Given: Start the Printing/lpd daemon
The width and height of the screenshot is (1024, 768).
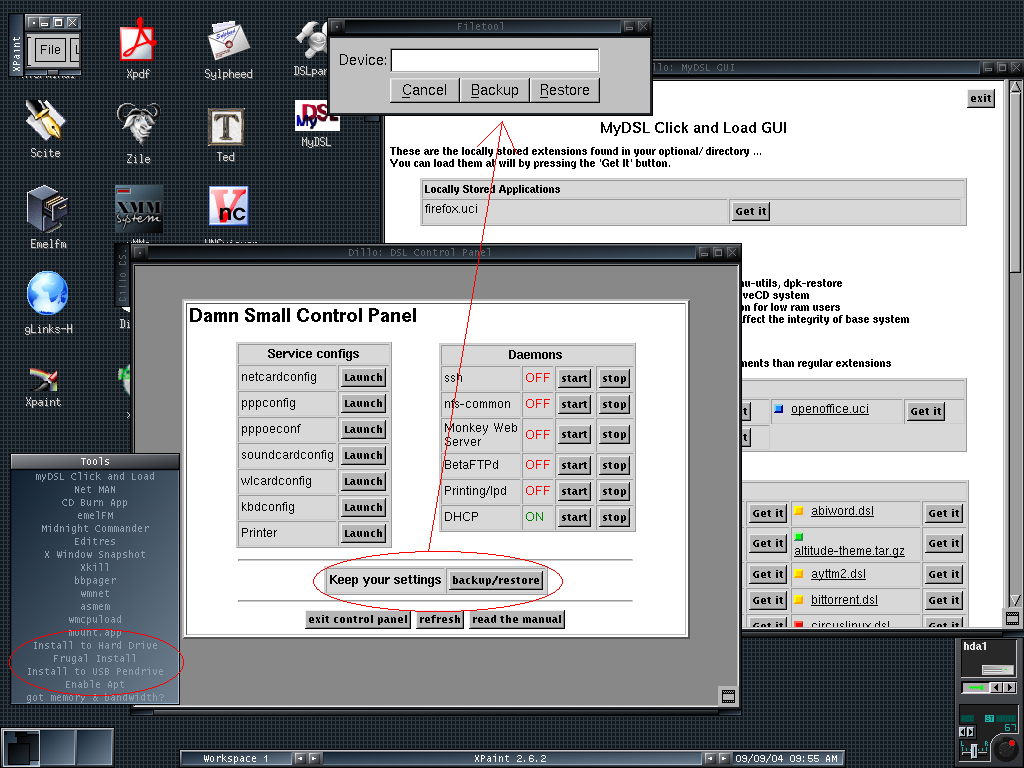Looking at the screenshot, I should click(574, 491).
